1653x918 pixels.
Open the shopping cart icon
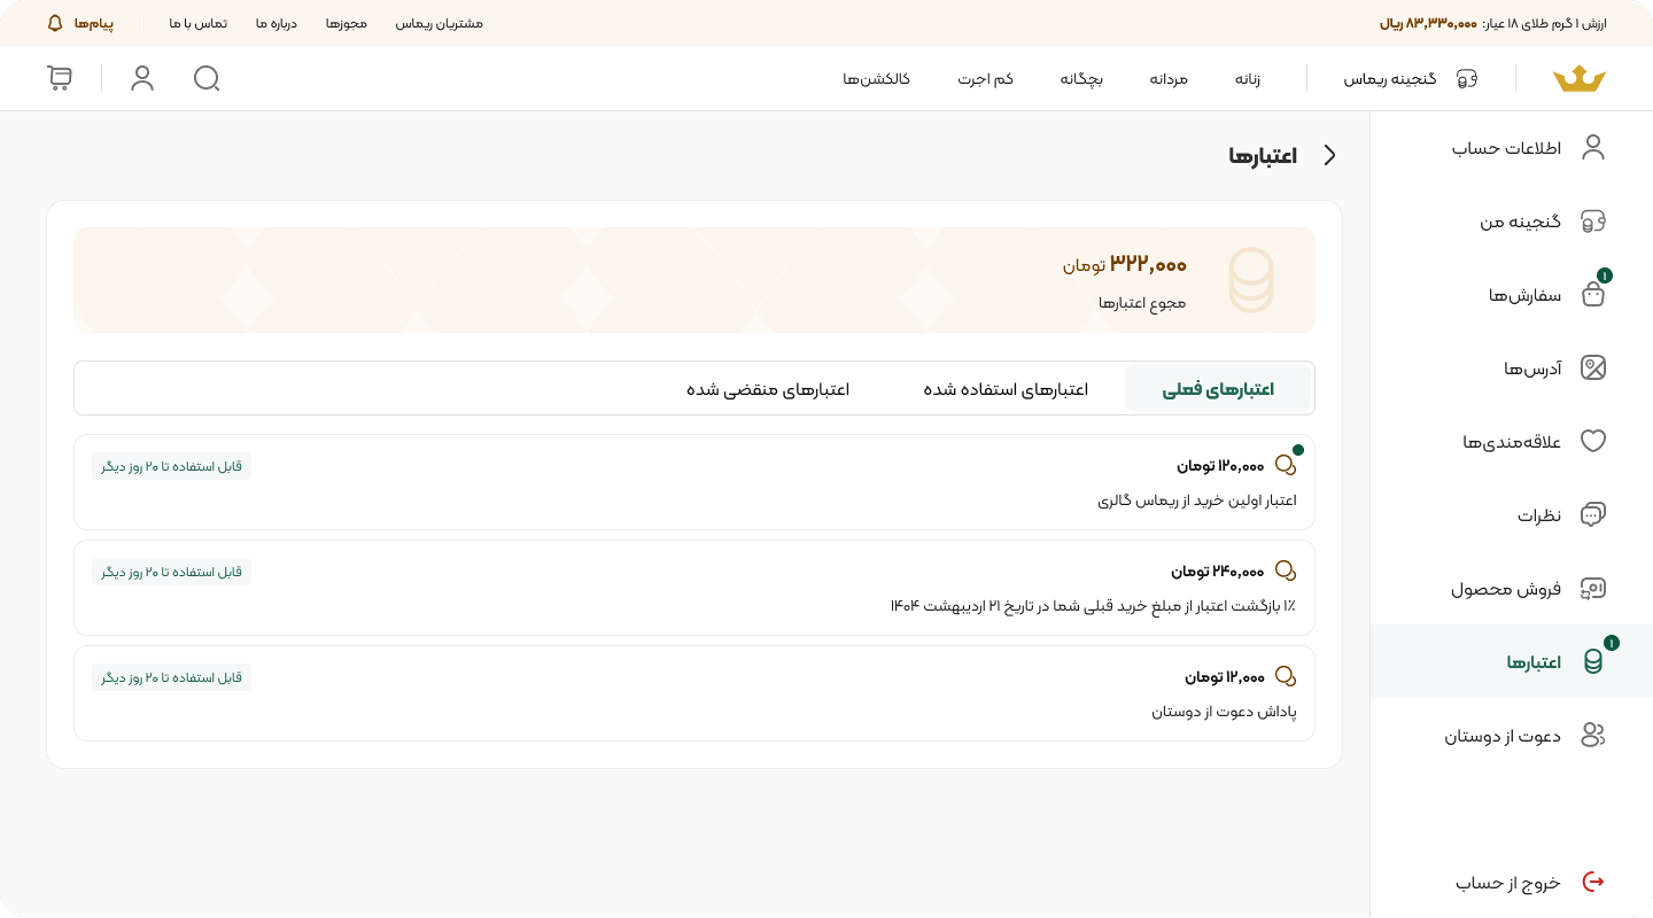click(60, 78)
